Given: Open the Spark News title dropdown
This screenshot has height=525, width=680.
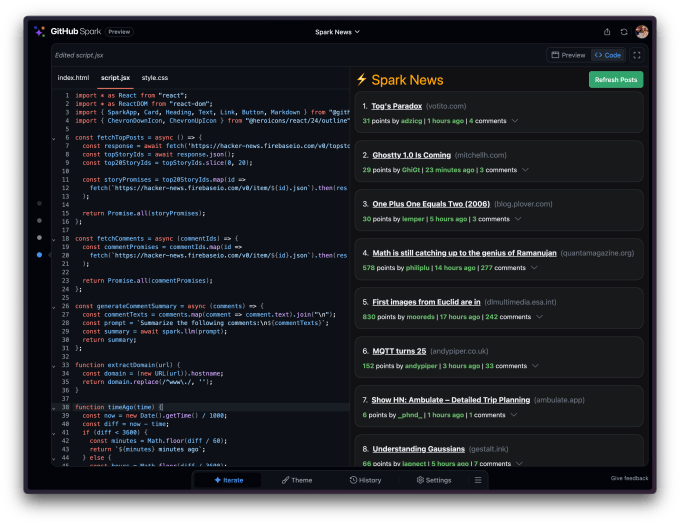Looking at the screenshot, I should coord(337,32).
